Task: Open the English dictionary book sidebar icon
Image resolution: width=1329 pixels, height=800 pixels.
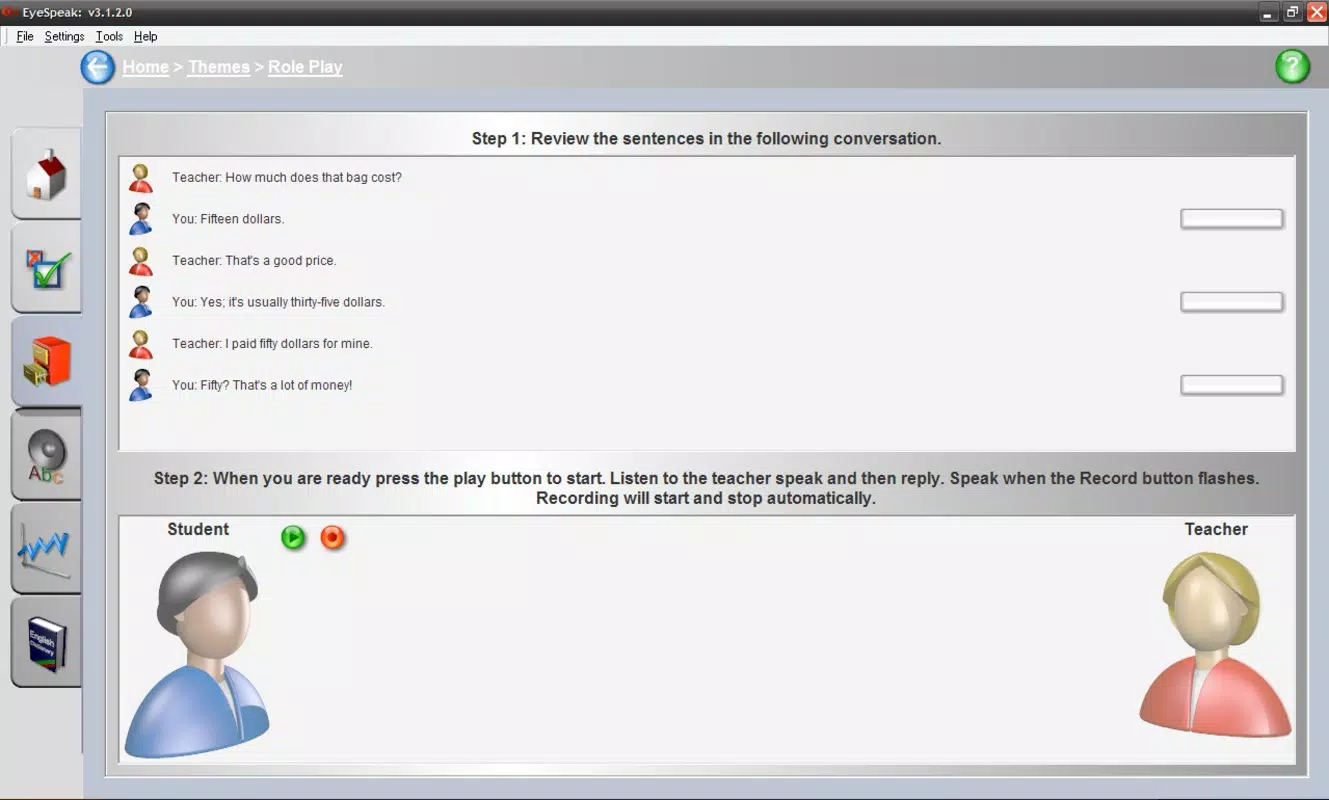Action: coord(46,643)
